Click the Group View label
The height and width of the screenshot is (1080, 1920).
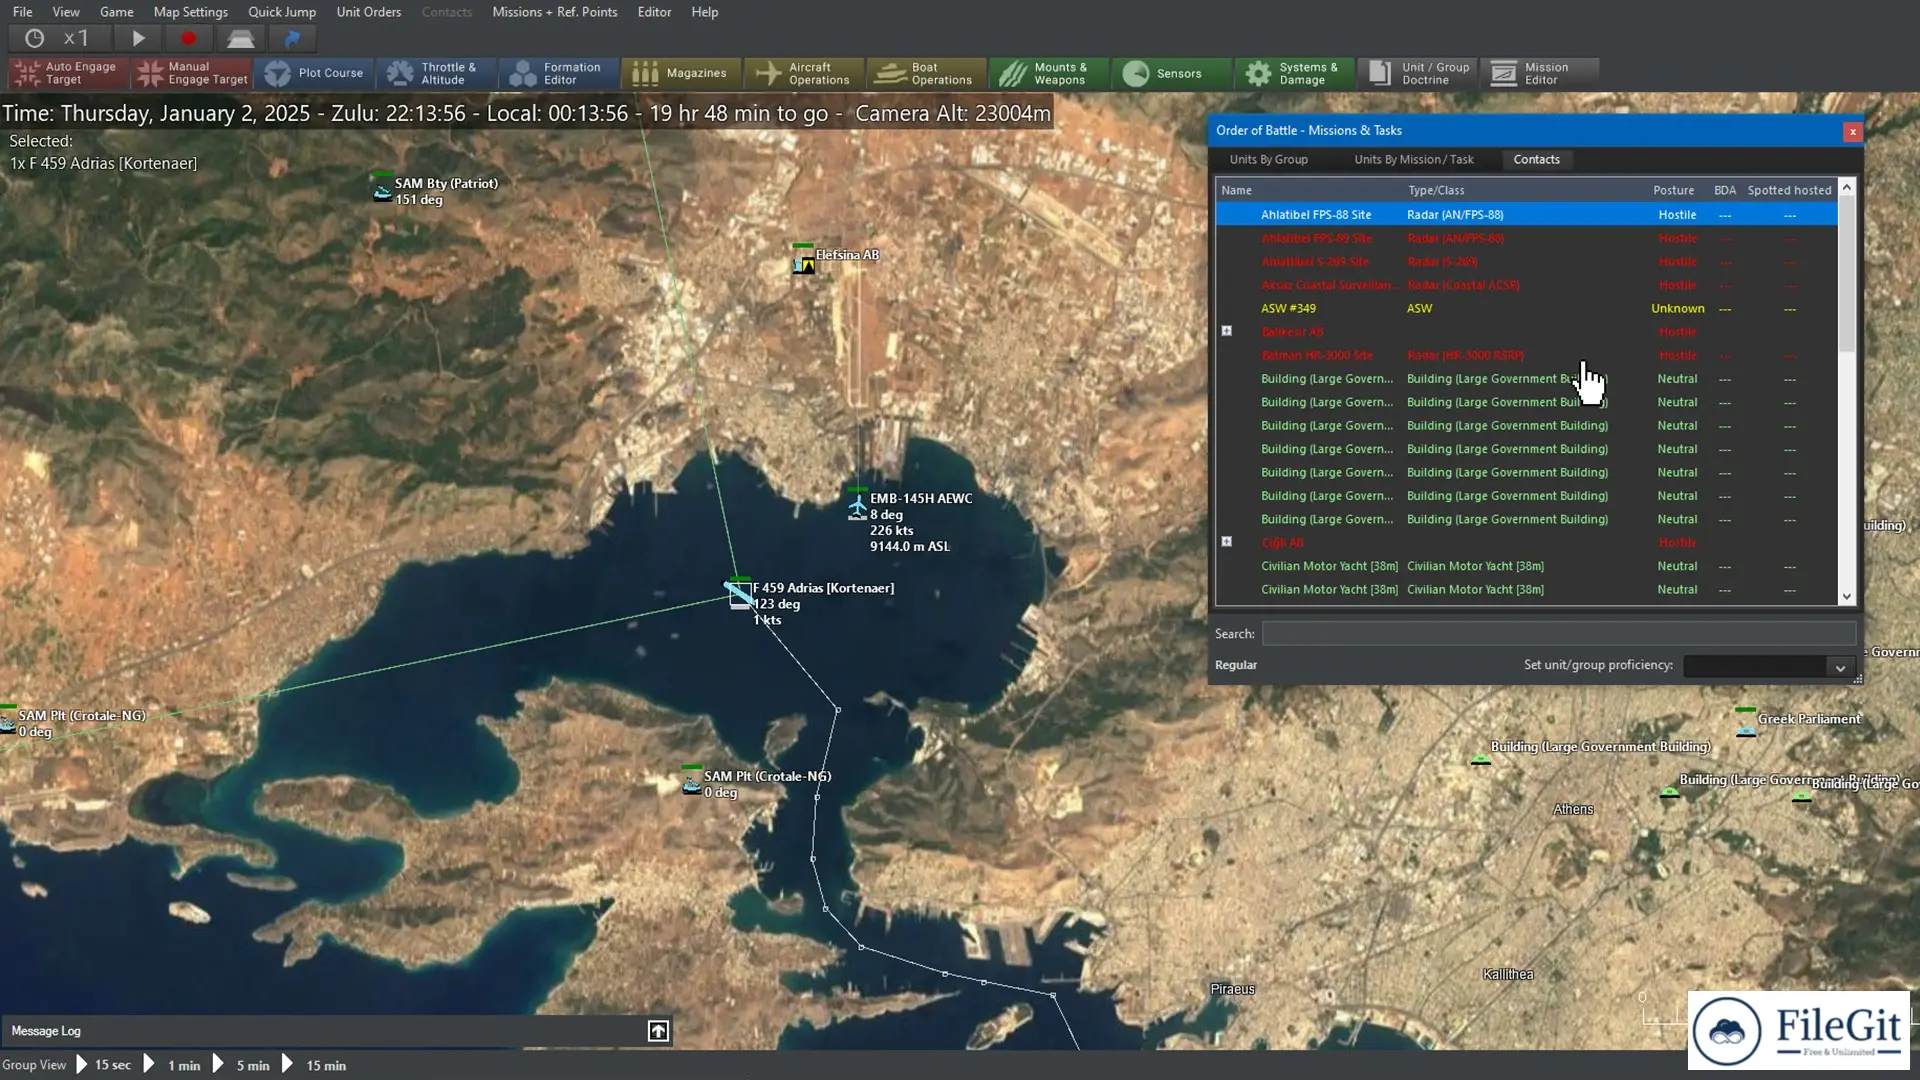coord(34,1065)
